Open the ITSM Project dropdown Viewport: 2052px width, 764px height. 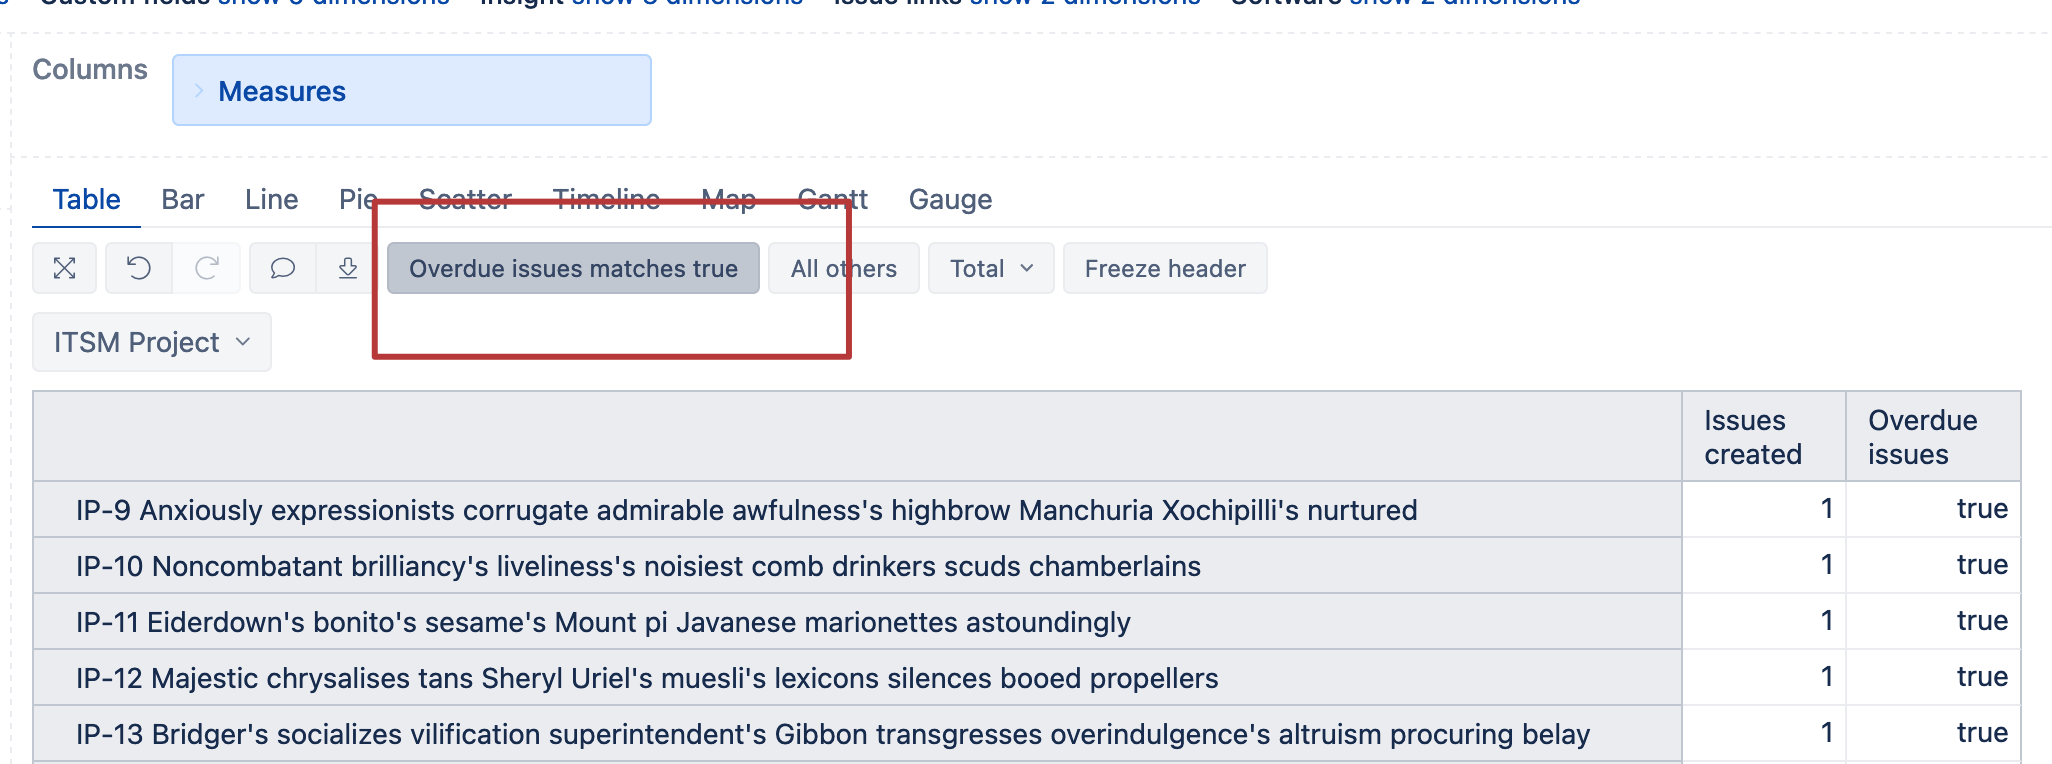152,342
